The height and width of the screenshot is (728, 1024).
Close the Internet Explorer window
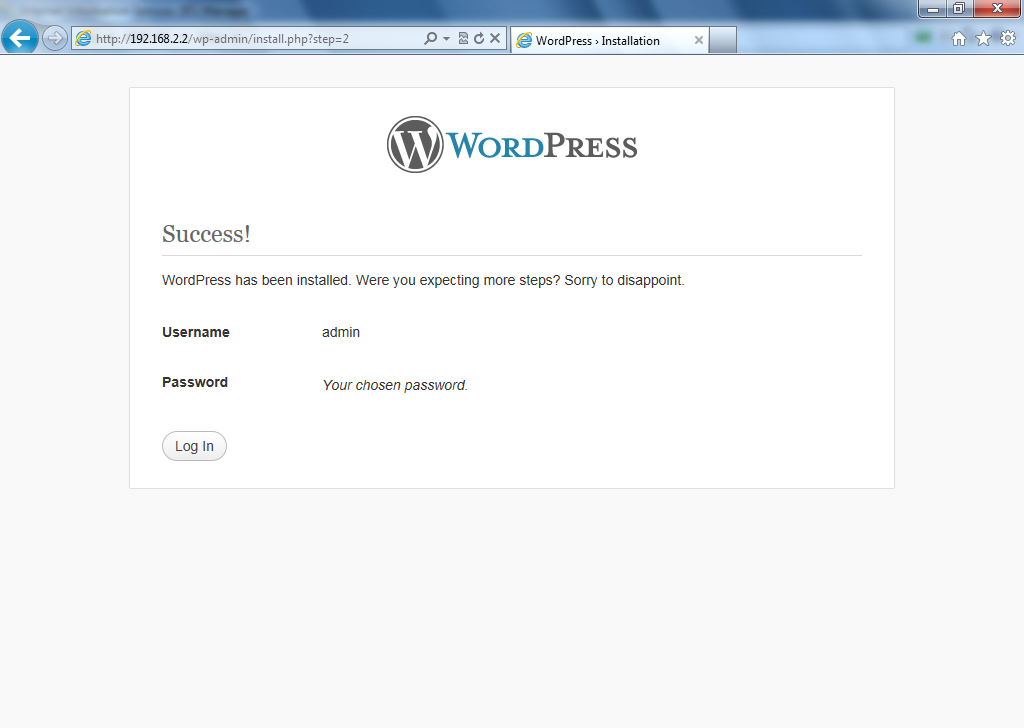pyautogui.click(x=997, y=8)
